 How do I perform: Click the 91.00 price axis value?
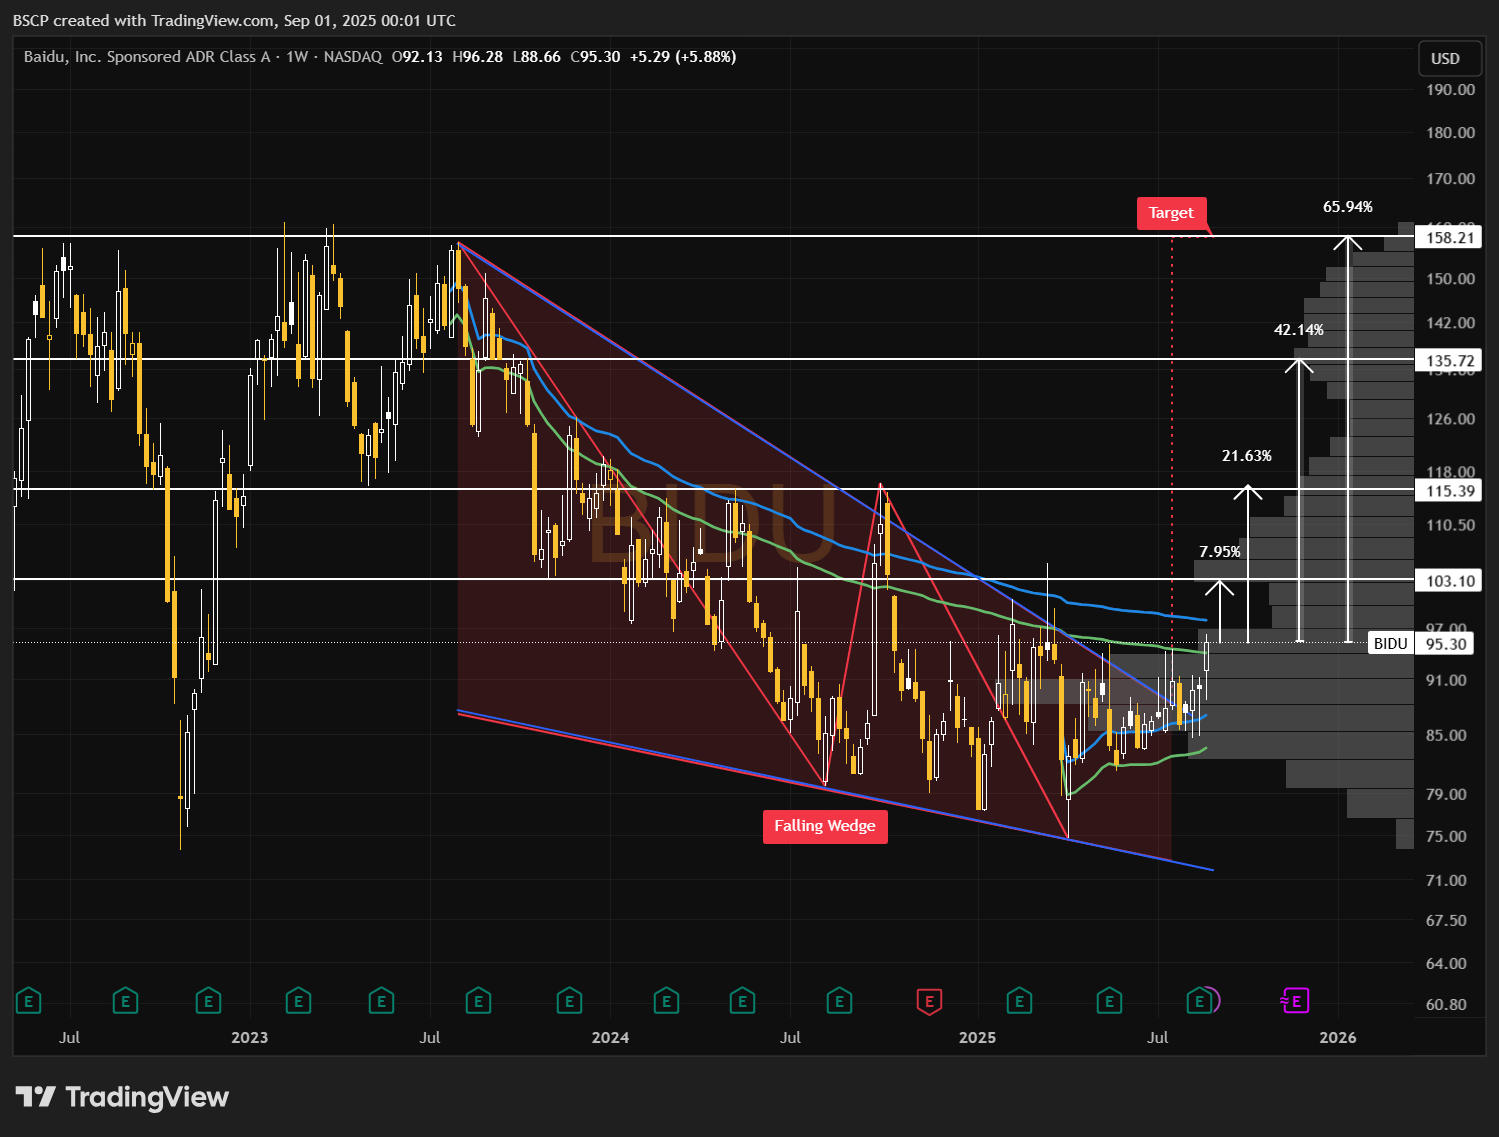point(1447,681)
